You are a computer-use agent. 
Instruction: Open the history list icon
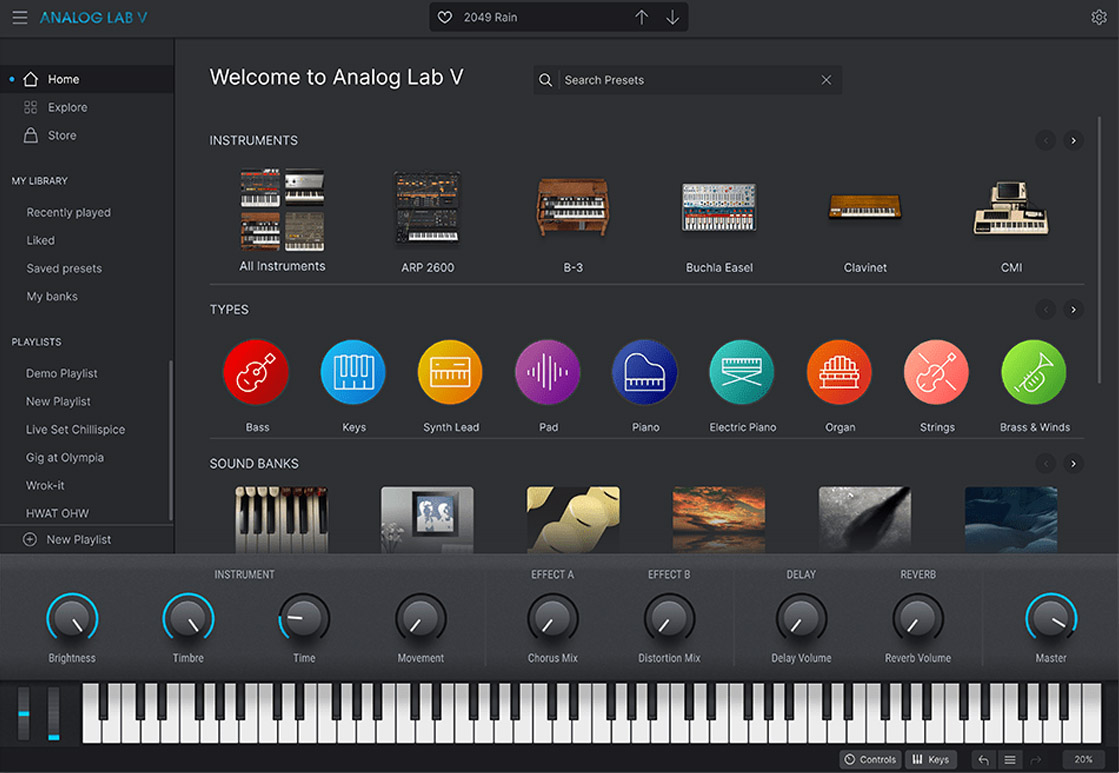1010,760
